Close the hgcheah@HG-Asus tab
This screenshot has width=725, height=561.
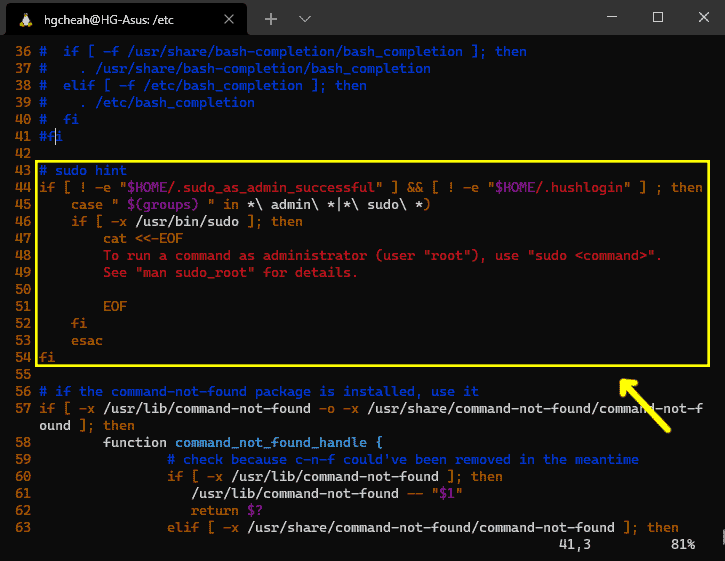pyautogui.click(x=229, y=19)
